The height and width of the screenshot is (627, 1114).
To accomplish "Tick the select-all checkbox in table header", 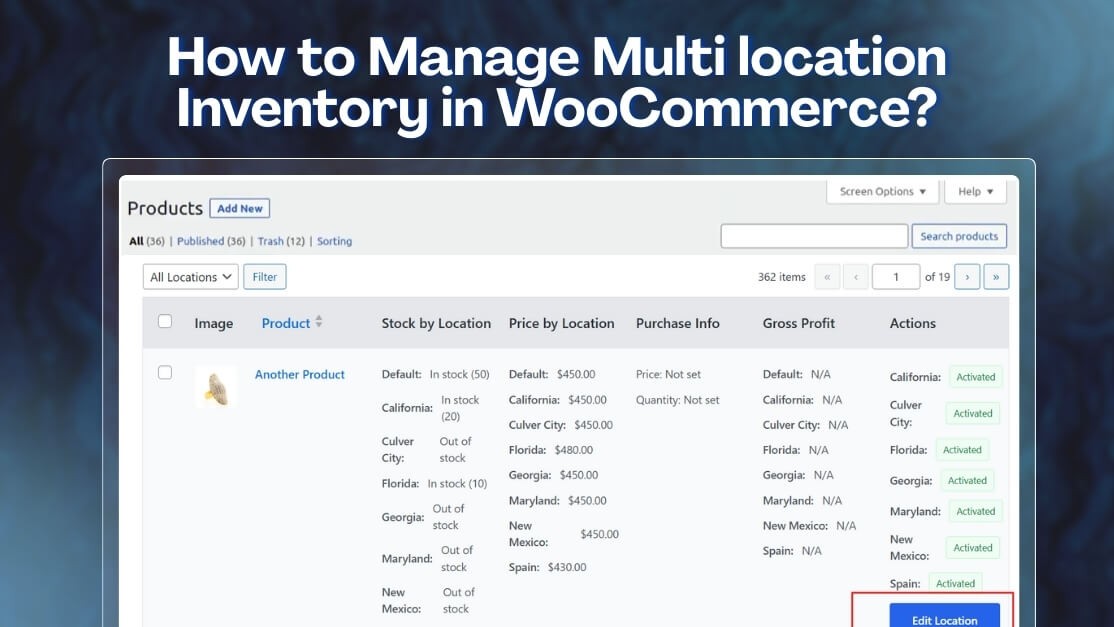I will pos(165,321).
